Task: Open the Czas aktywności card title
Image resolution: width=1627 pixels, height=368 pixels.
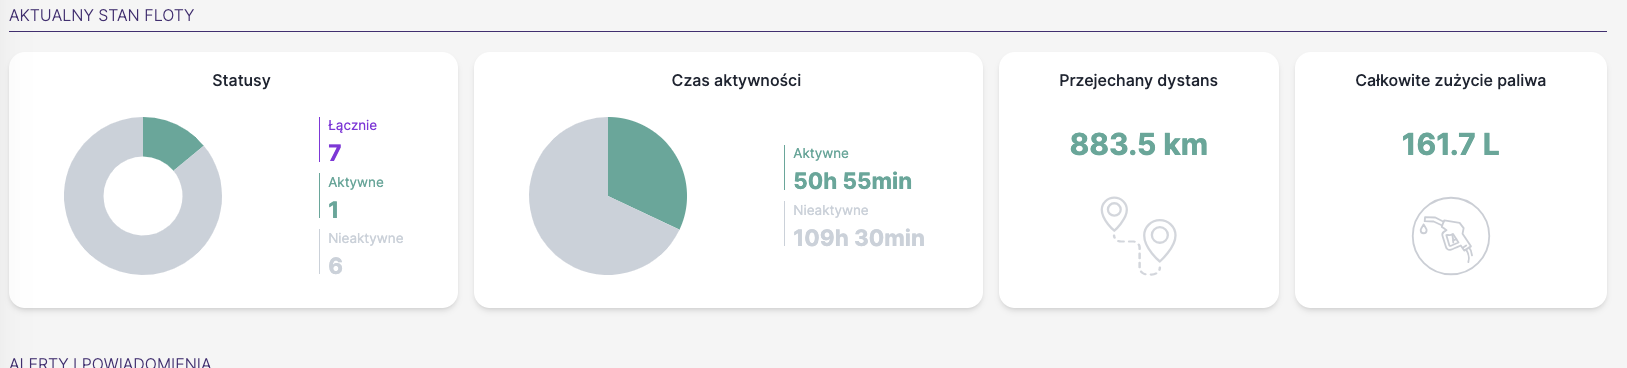Action: click(x=736, y=81)
